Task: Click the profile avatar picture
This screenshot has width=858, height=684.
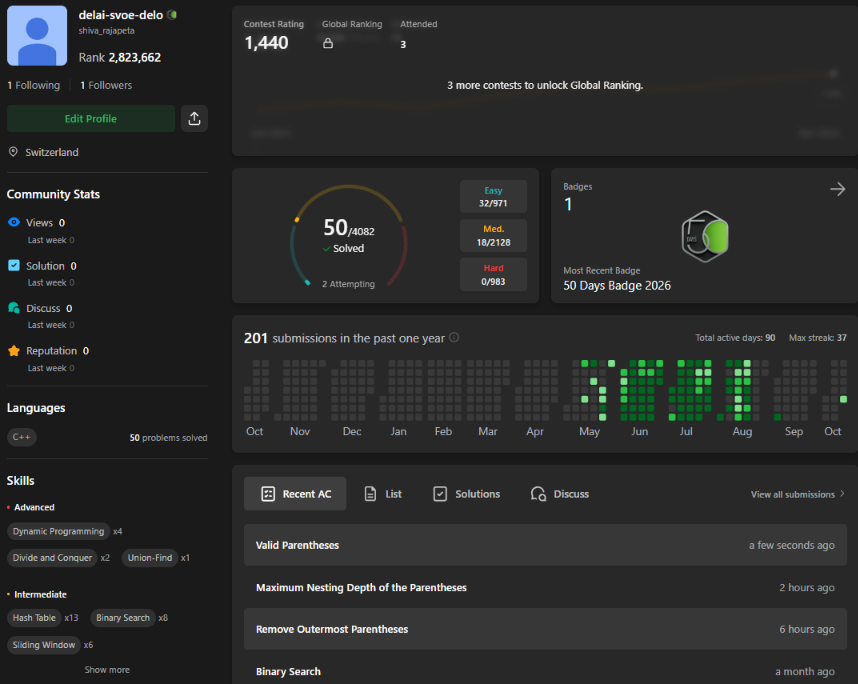Action: [37, 36]
